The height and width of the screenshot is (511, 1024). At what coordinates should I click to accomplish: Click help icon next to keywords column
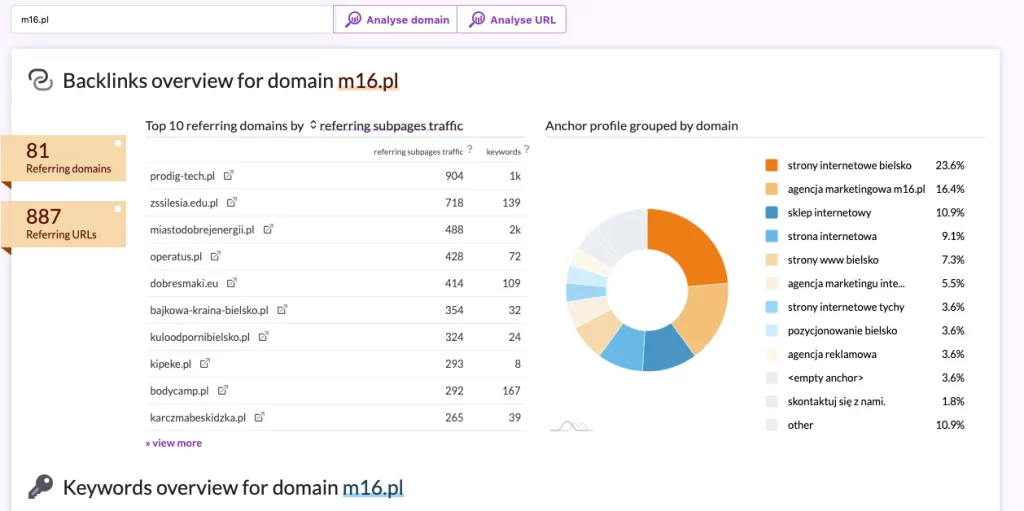[x=526, y=151]
